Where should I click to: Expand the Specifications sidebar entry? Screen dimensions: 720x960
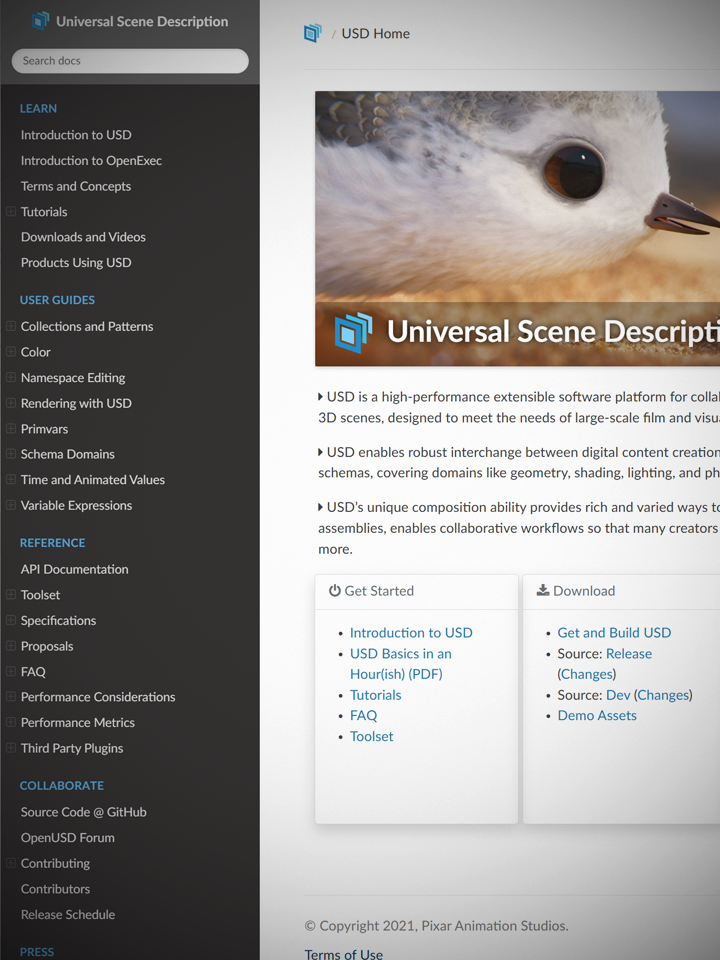[x=11, y=620]
